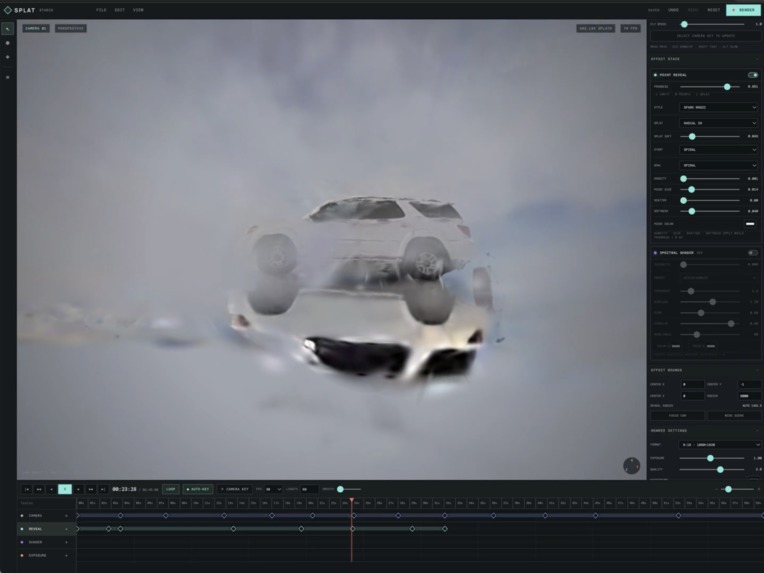The height and width of the screenshot is (573, 764).
Task: Step back to the previous keyframe
Action: pyautogui.click(x=39, y=489)
